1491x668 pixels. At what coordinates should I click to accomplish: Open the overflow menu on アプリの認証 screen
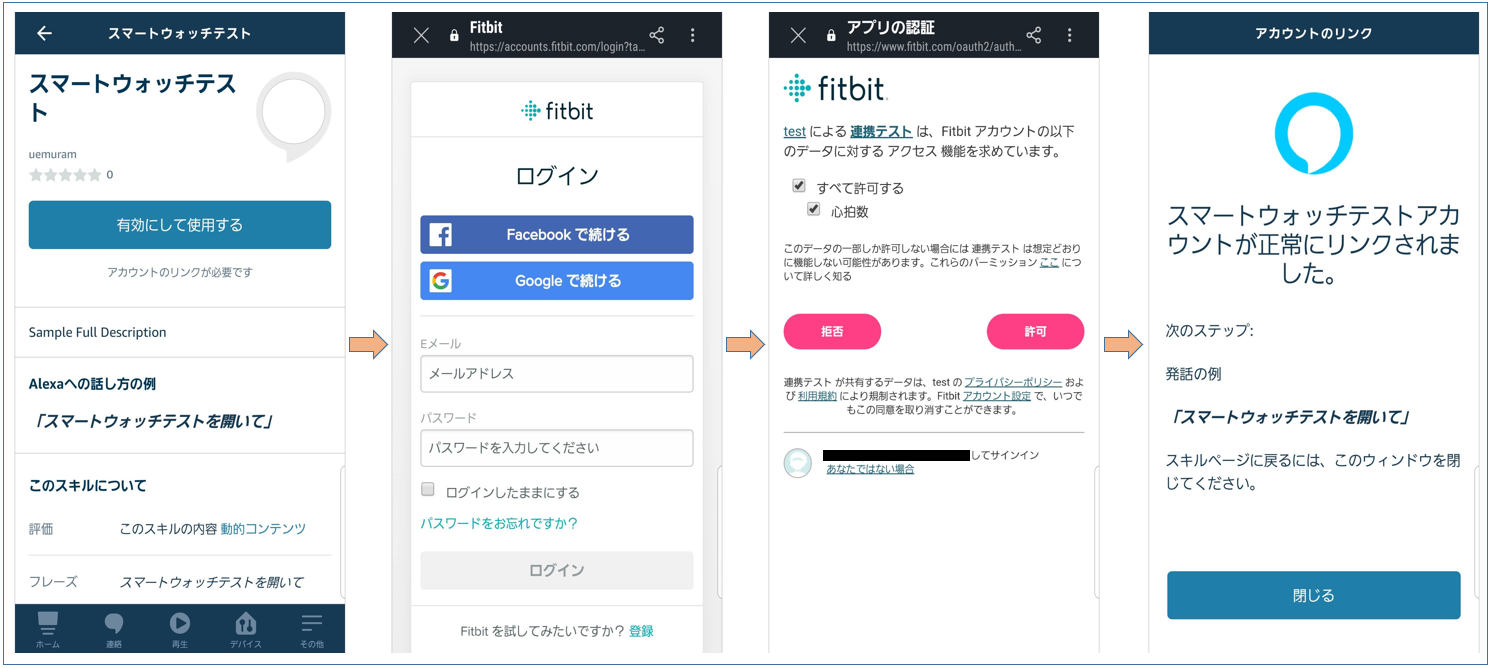1069,33
